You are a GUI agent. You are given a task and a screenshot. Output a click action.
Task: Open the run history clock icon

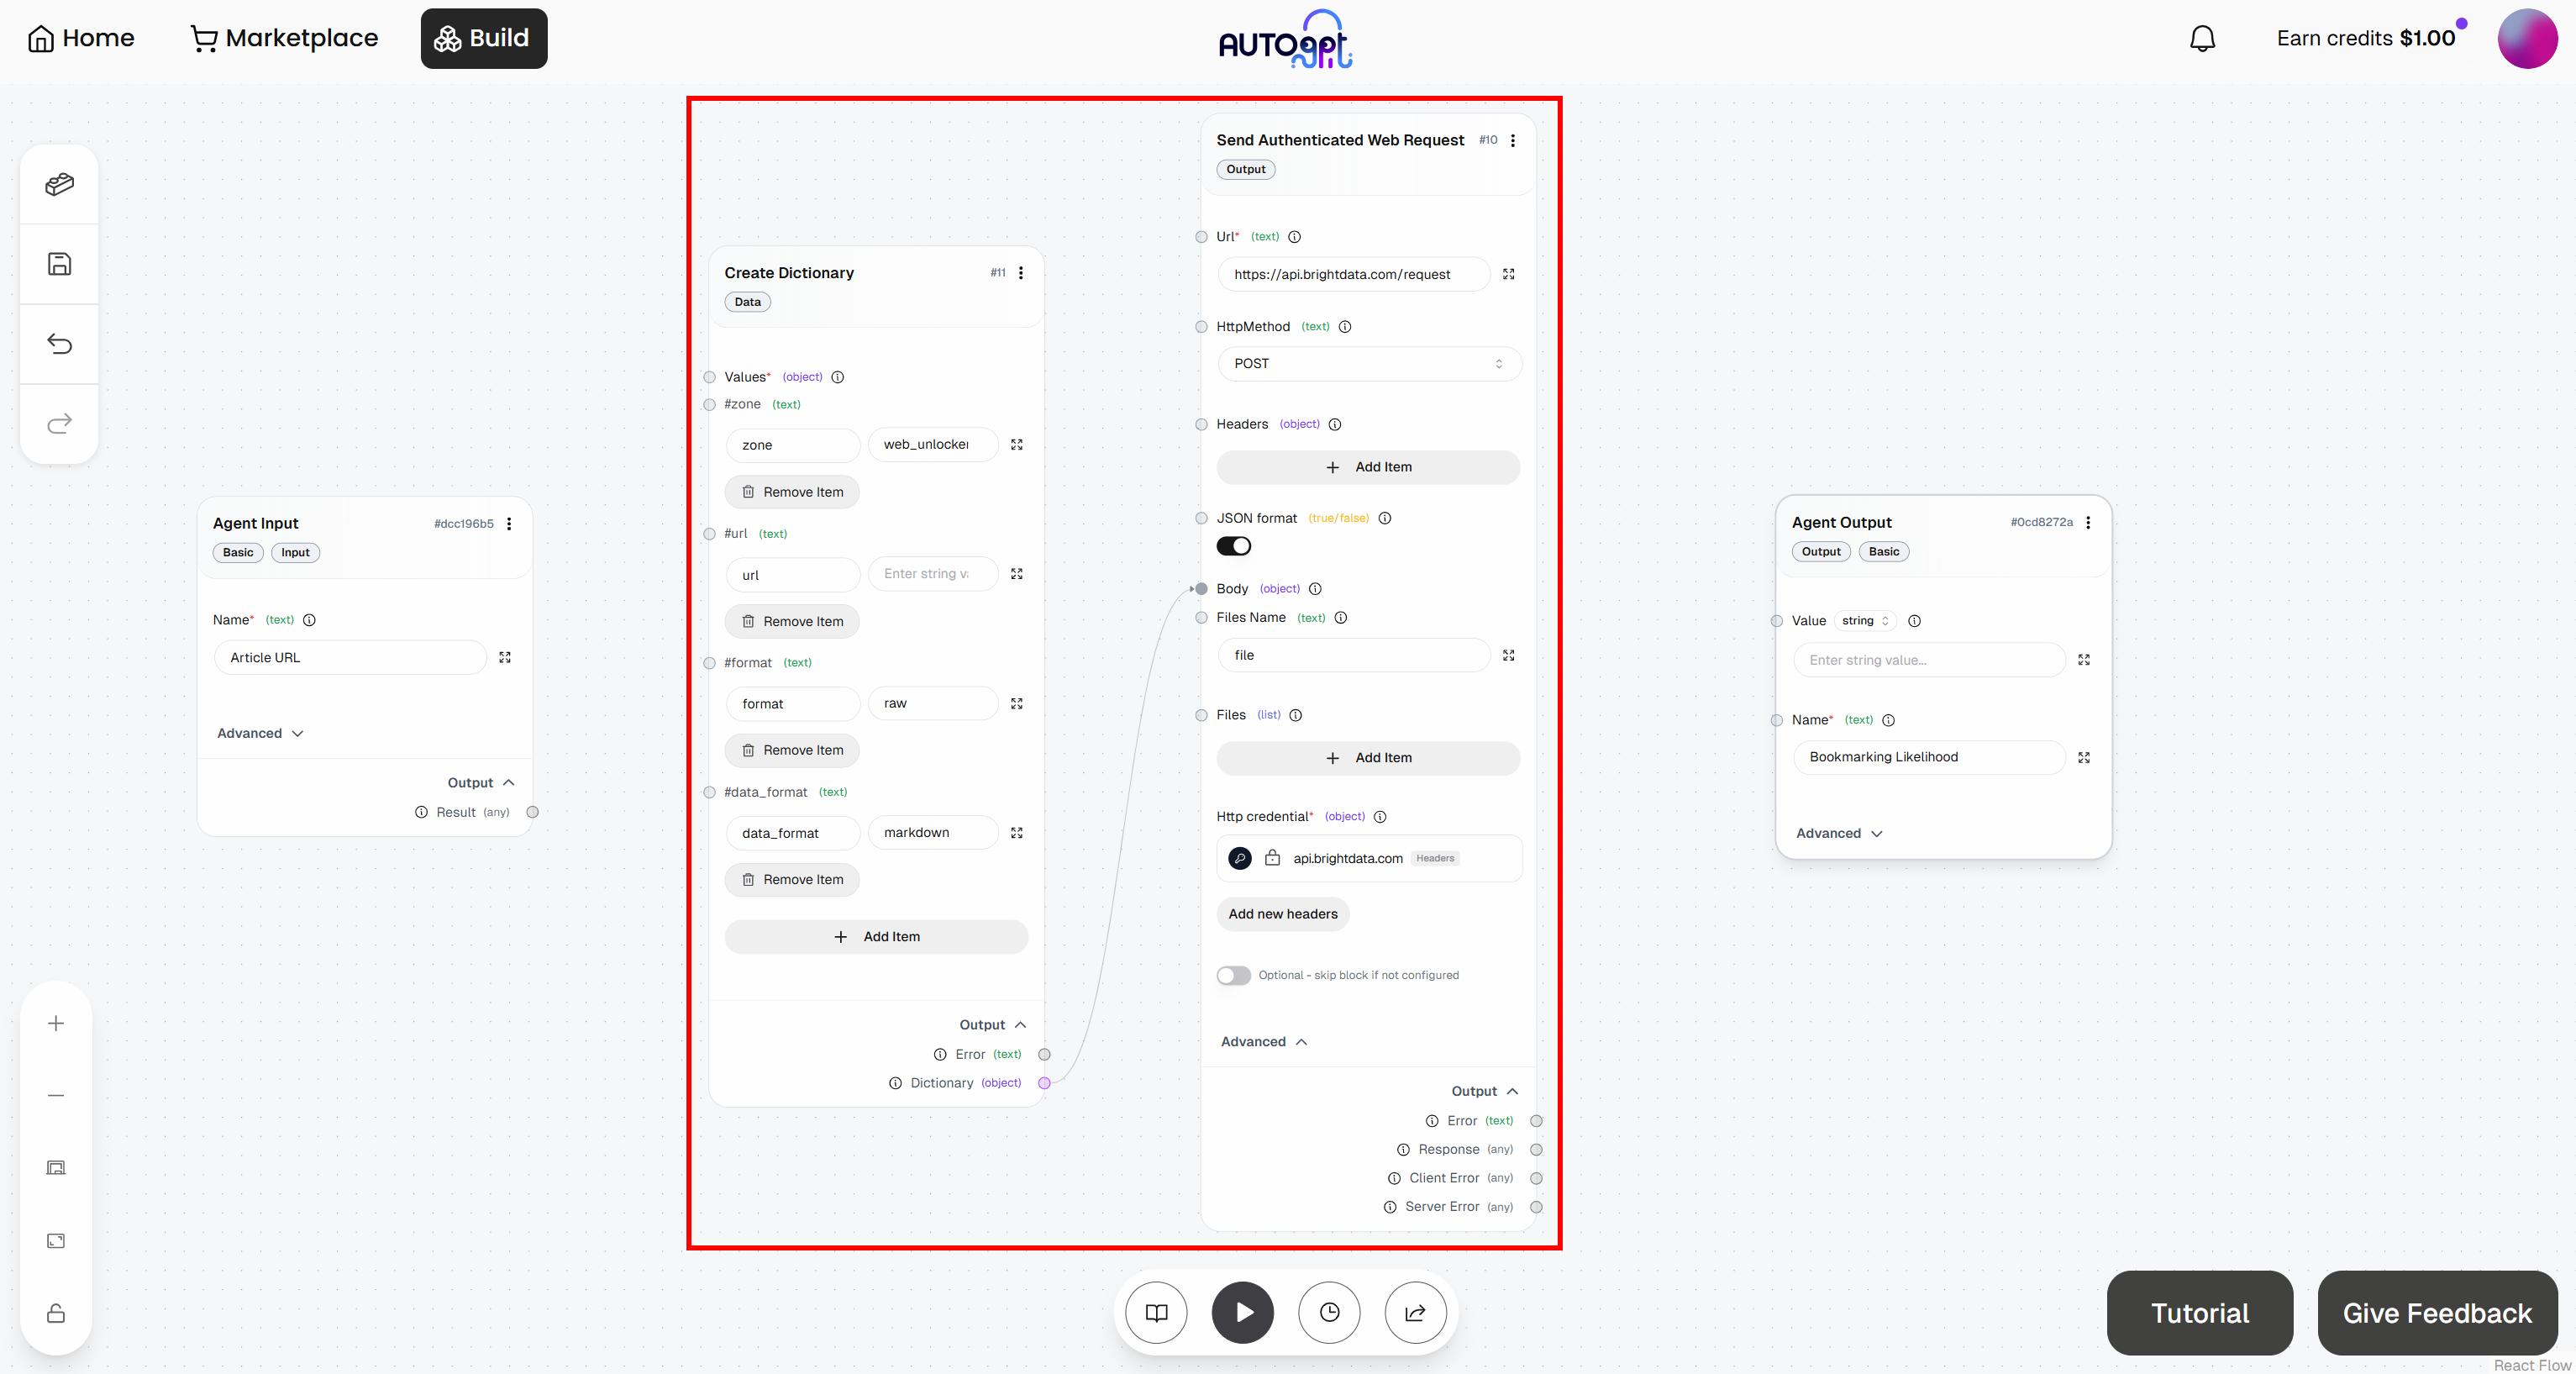(x=1329, y=1312)
